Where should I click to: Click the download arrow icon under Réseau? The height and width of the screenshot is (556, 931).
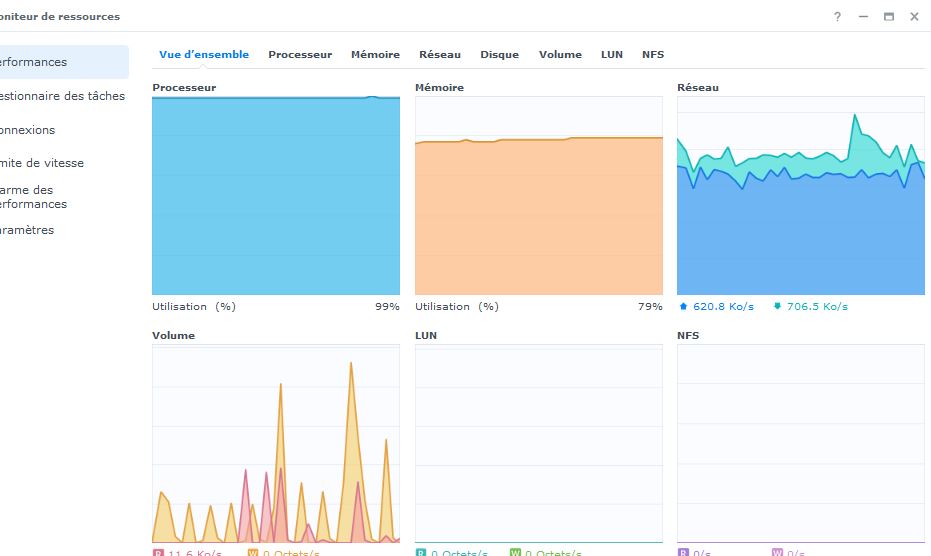(x=777, y=307)
